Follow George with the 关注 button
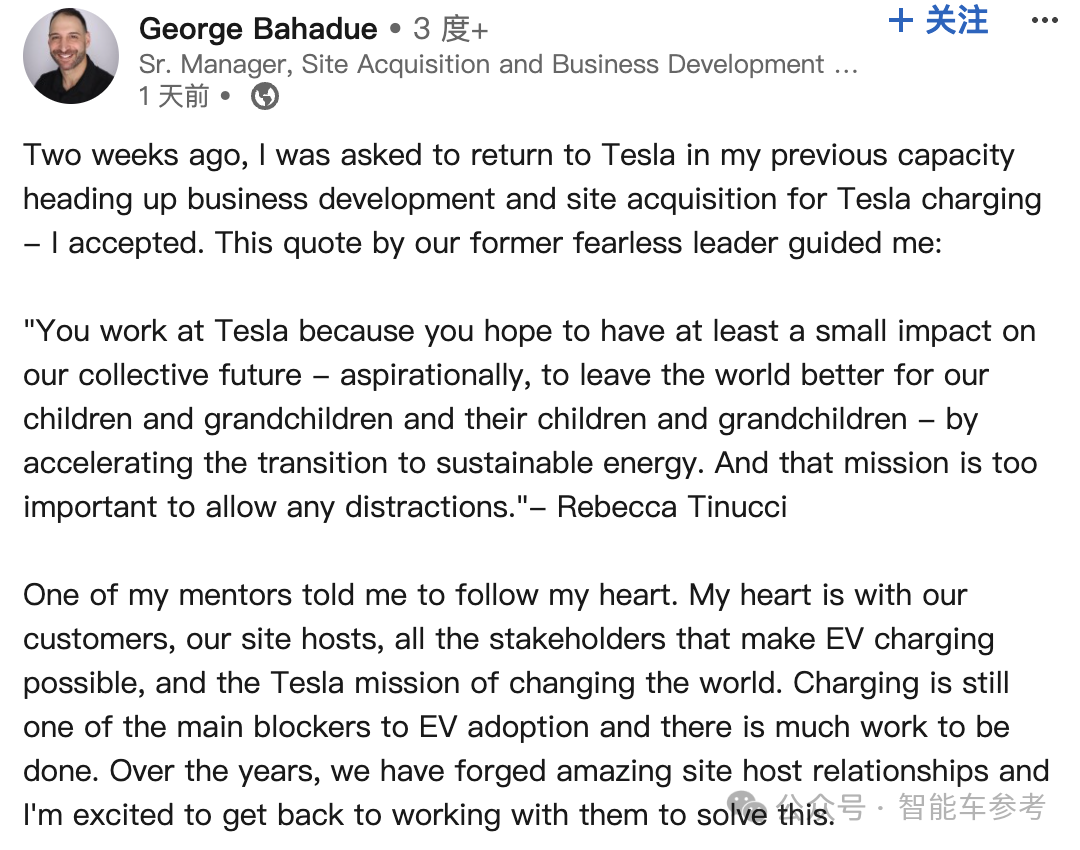The height and width of the screenshot is (850, 1080). pyautogui.click(x=956, y=21)
